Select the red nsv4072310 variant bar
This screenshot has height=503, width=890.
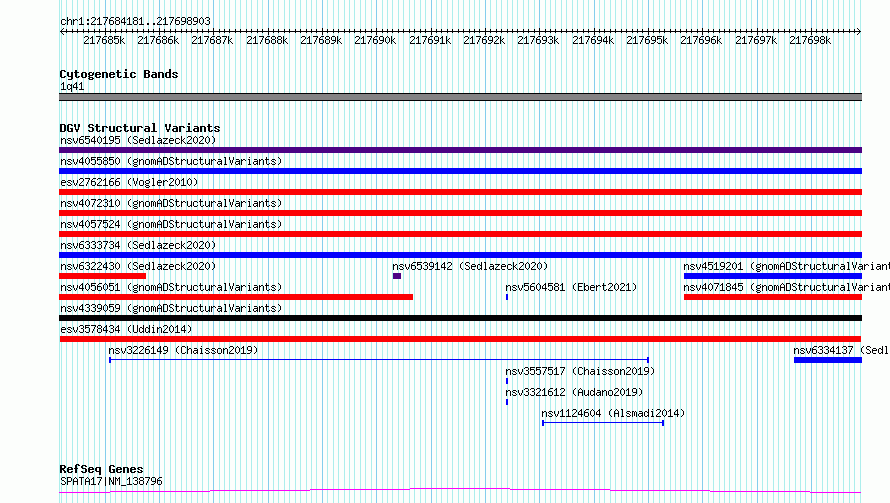tap(460, 213)
